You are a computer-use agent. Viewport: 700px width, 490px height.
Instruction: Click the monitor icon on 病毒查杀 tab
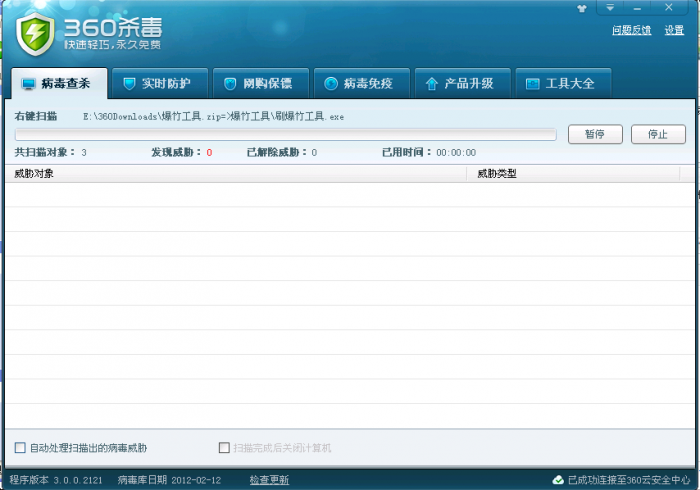click(29, 84)
